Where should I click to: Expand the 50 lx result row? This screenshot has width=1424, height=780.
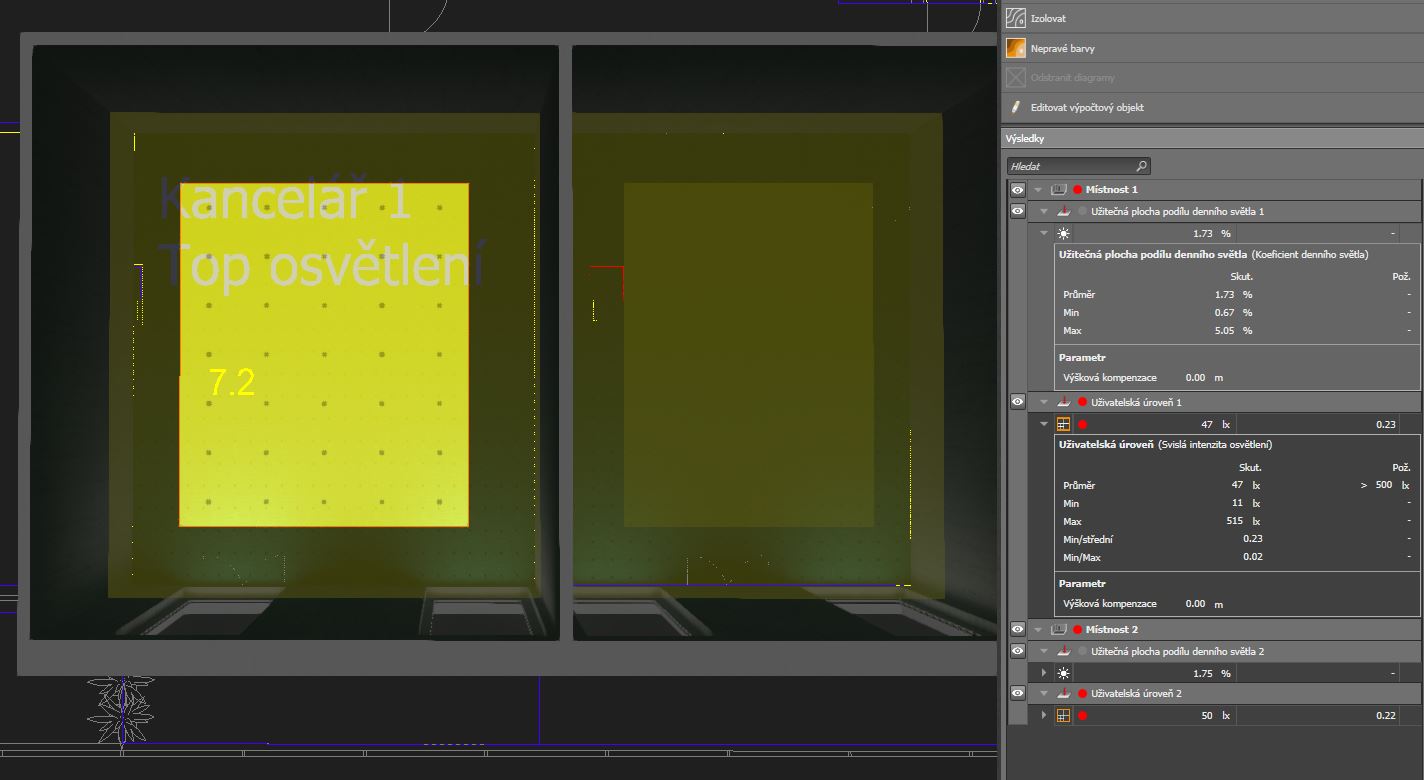(1044, 715)
